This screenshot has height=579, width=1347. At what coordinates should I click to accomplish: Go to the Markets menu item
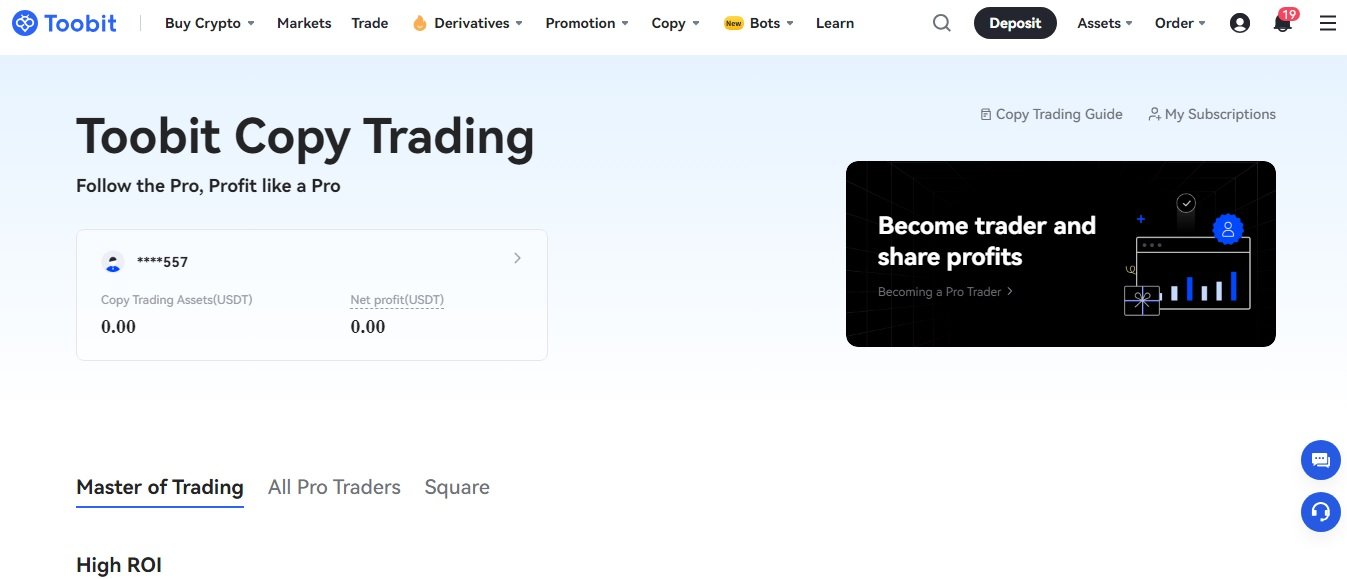click(304, 23)
